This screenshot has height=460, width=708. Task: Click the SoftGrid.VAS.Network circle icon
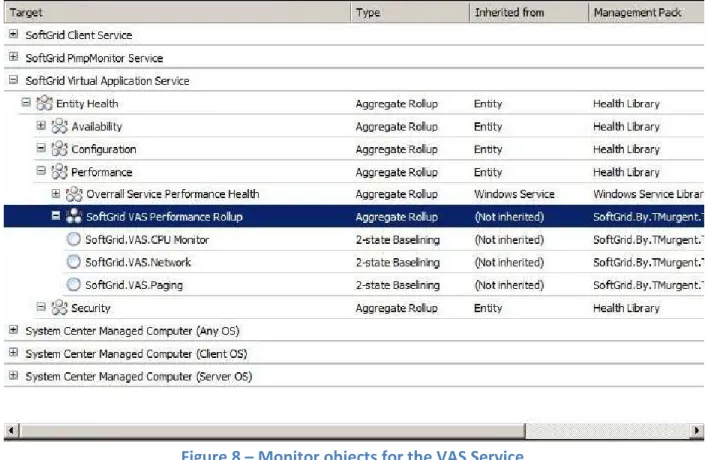tap(74, 262)
